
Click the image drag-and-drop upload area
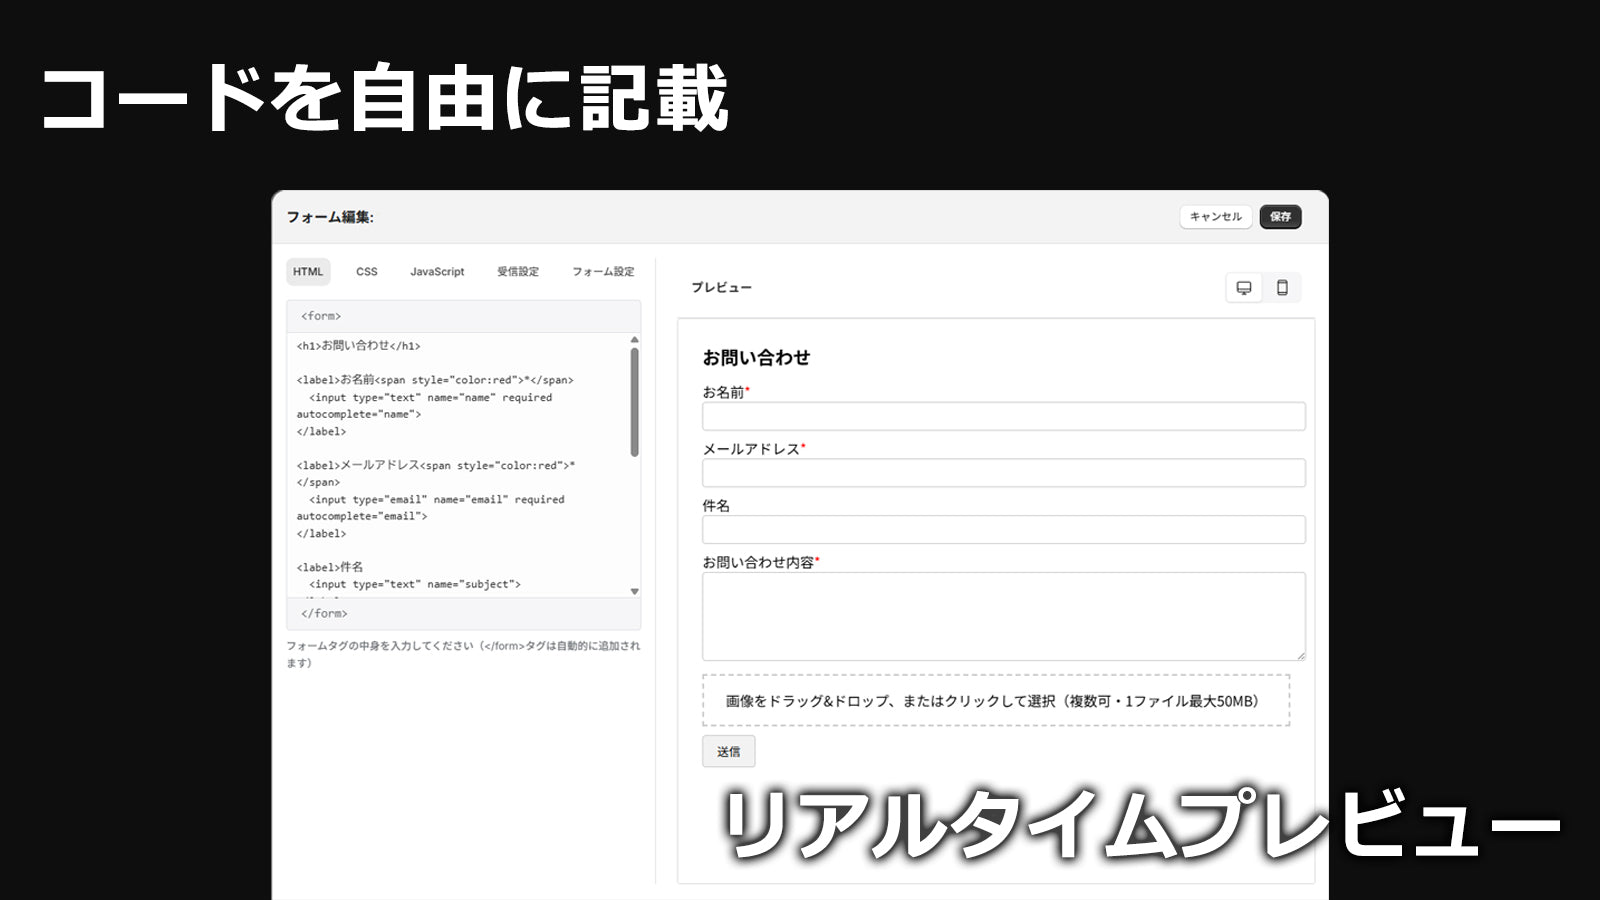997,701
